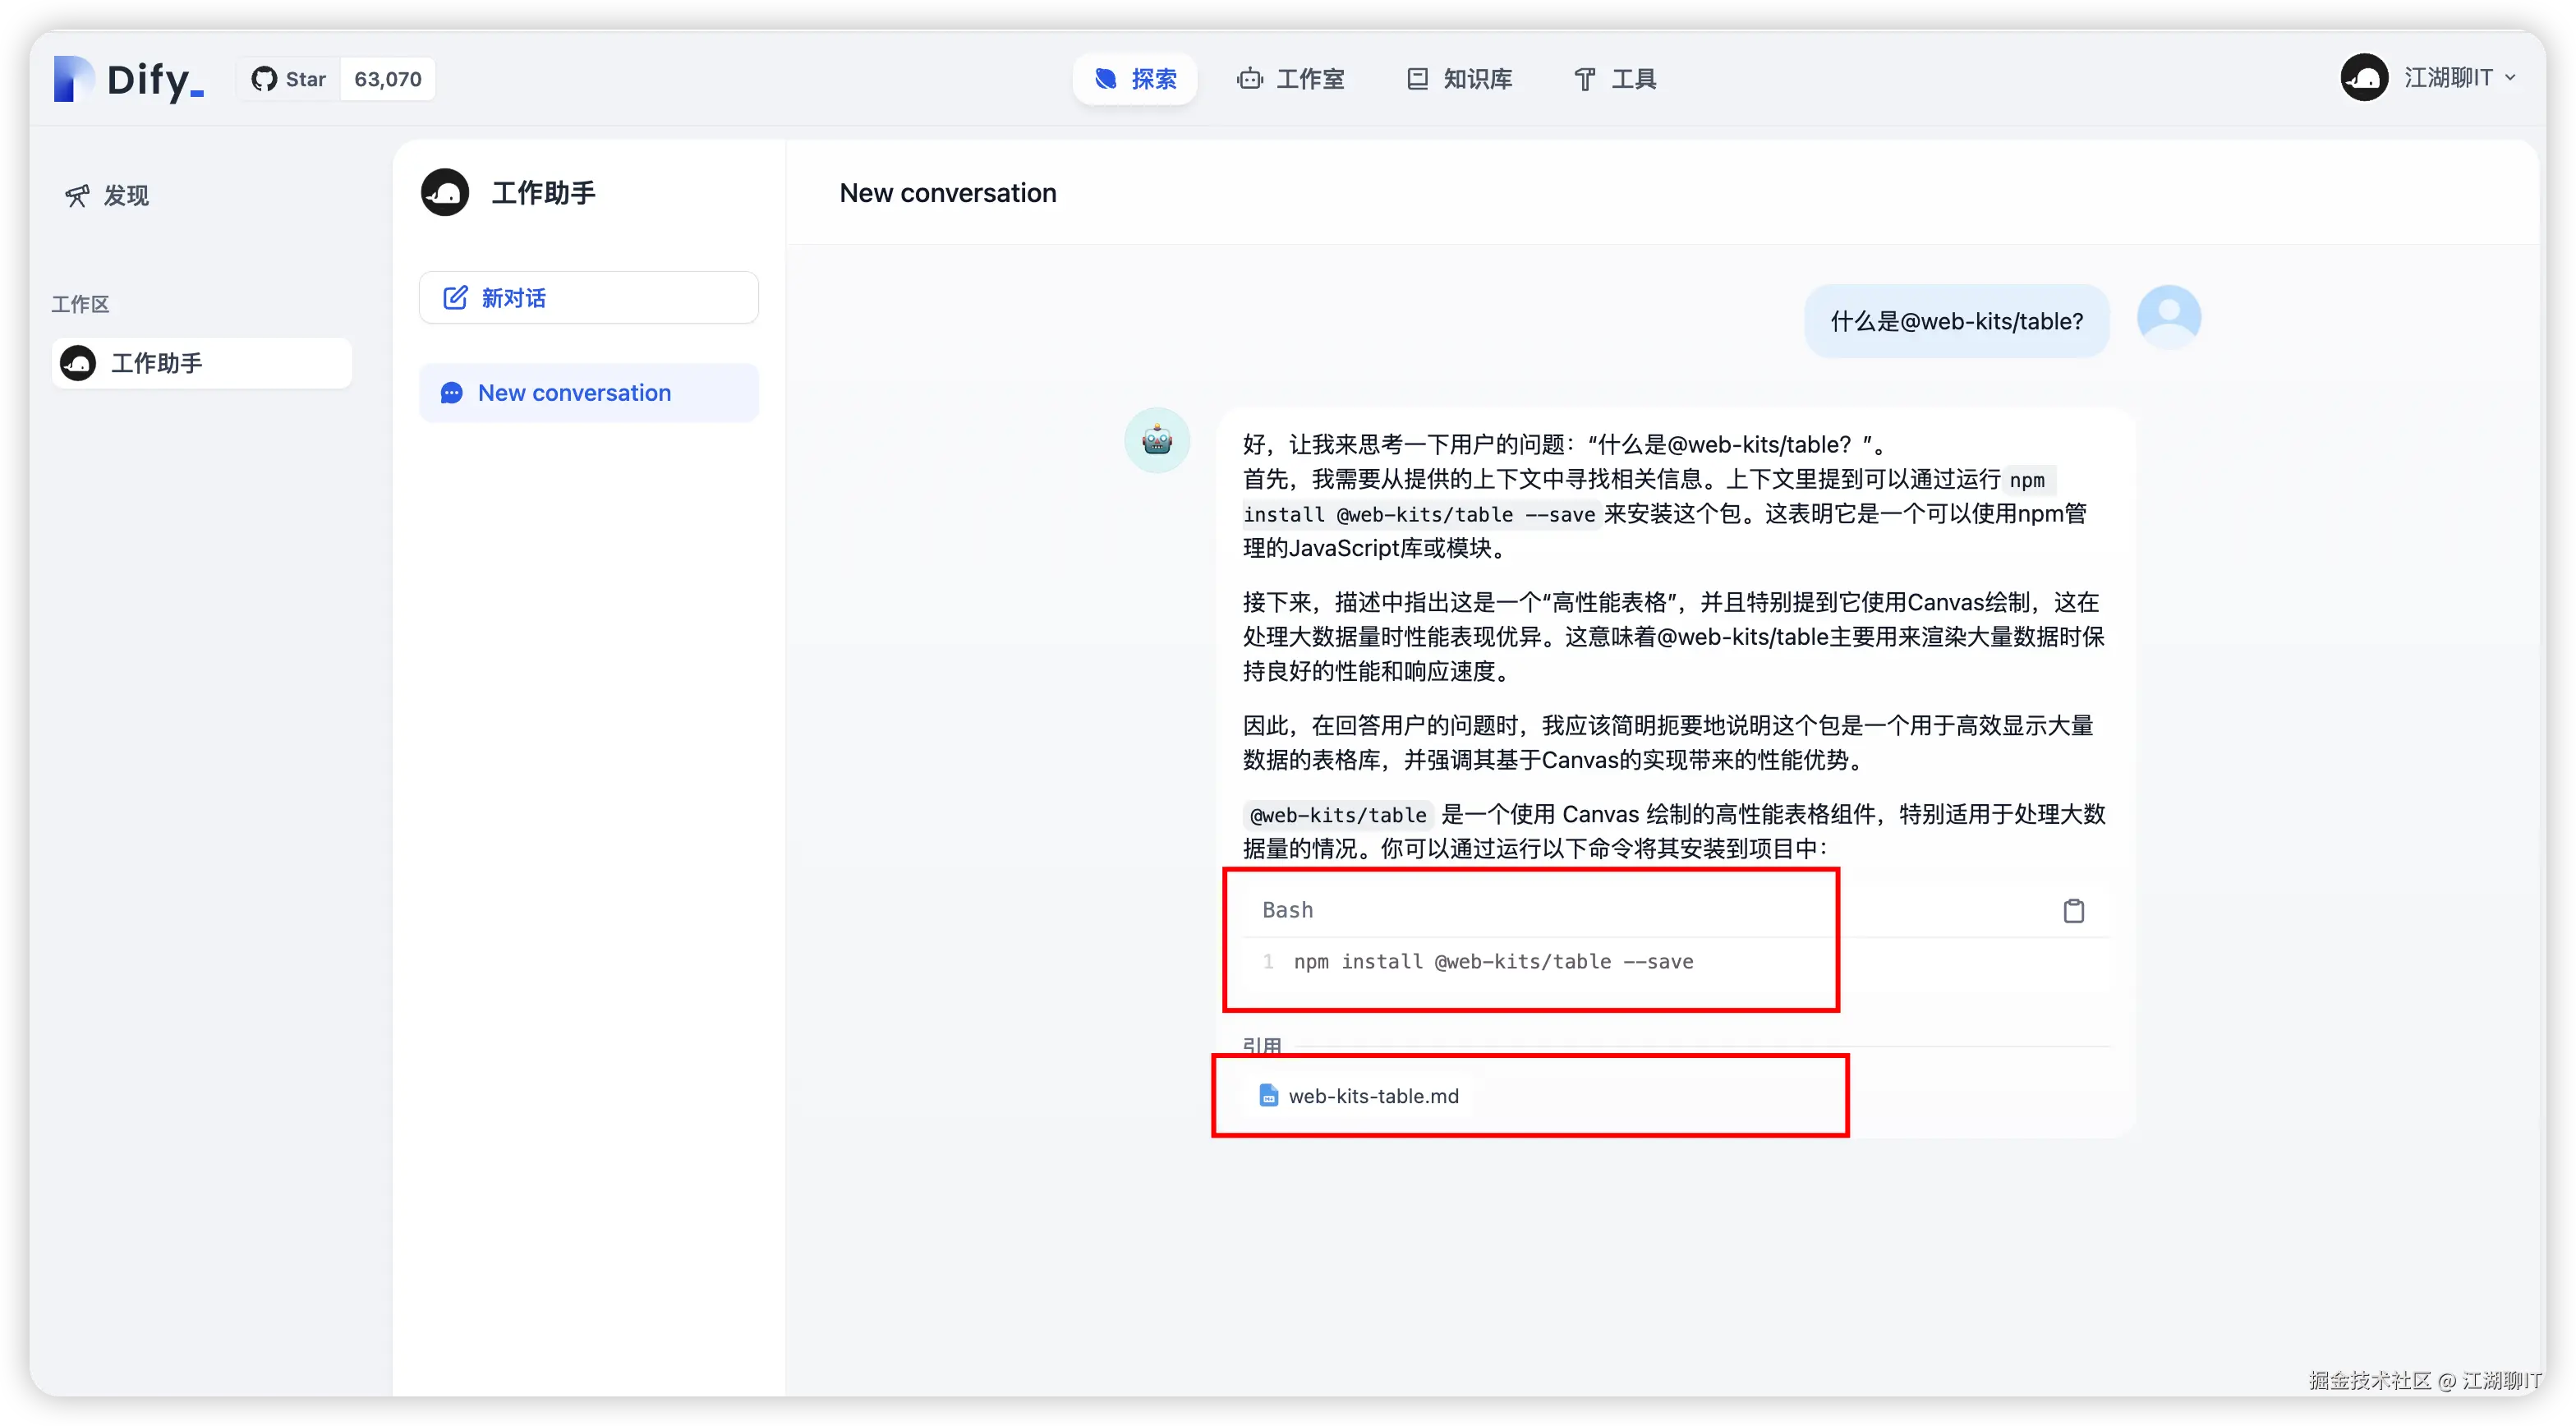
Task: Click the telescope Discover icon
Action: [x=77, y=195]
